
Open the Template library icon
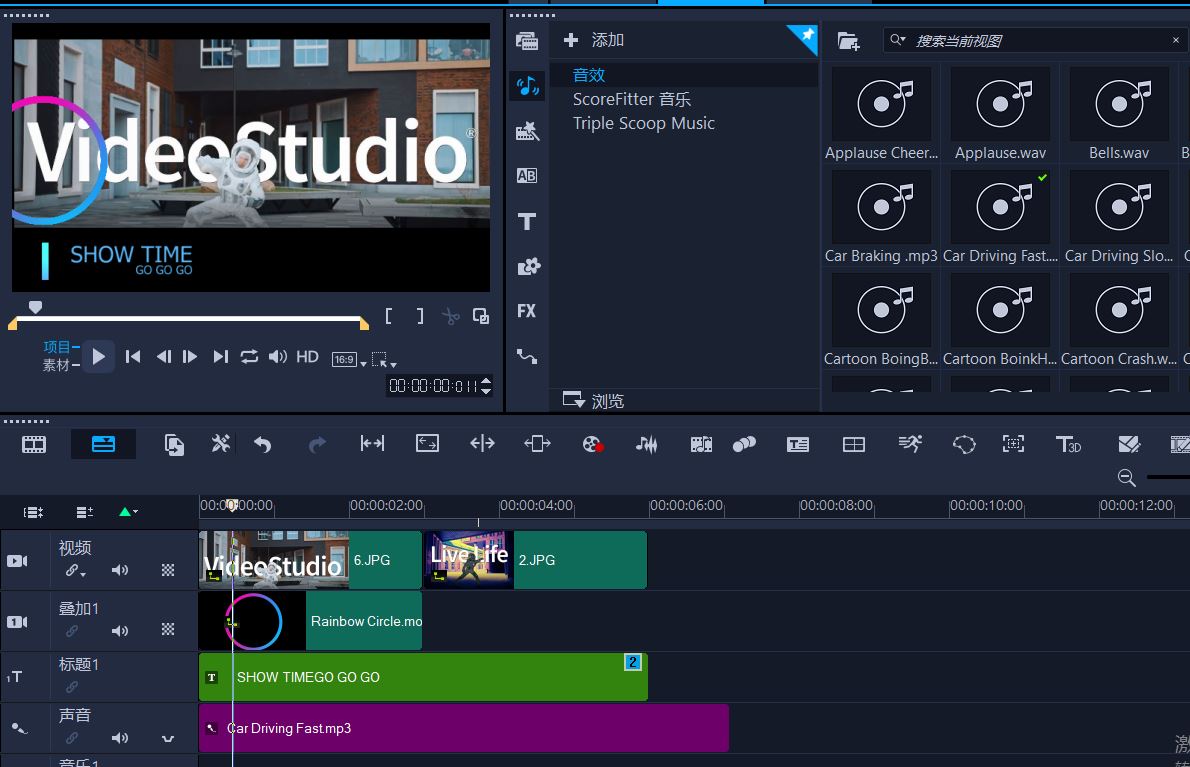point(527,131)
